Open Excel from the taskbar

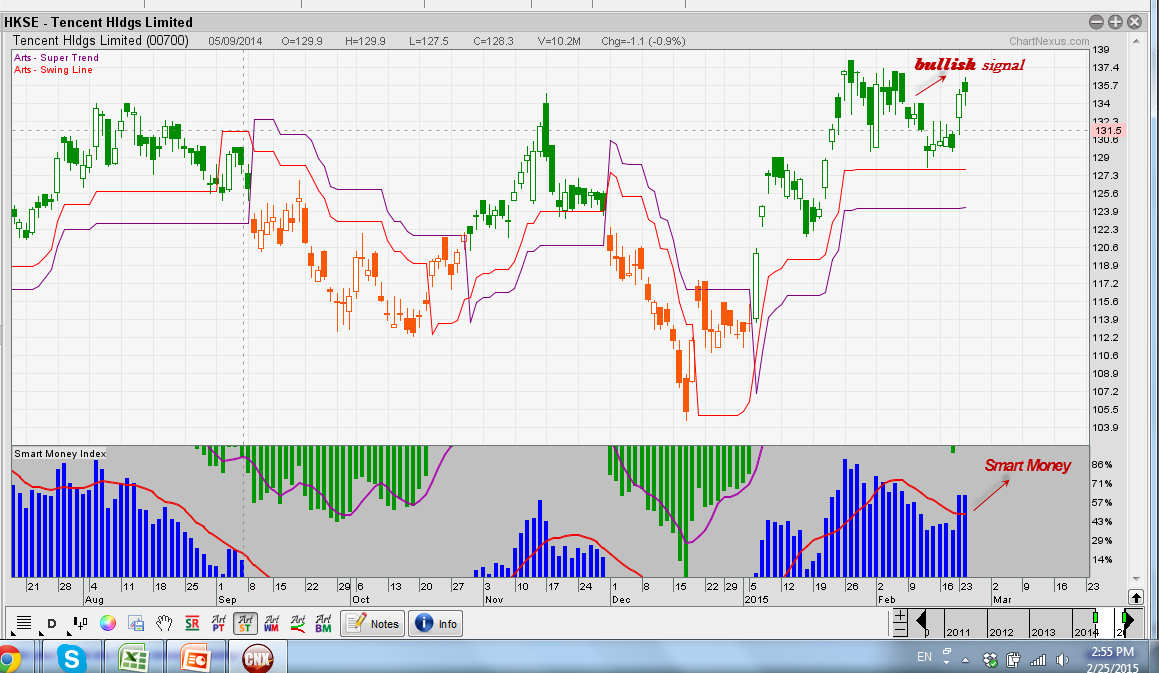coord(132,658)
